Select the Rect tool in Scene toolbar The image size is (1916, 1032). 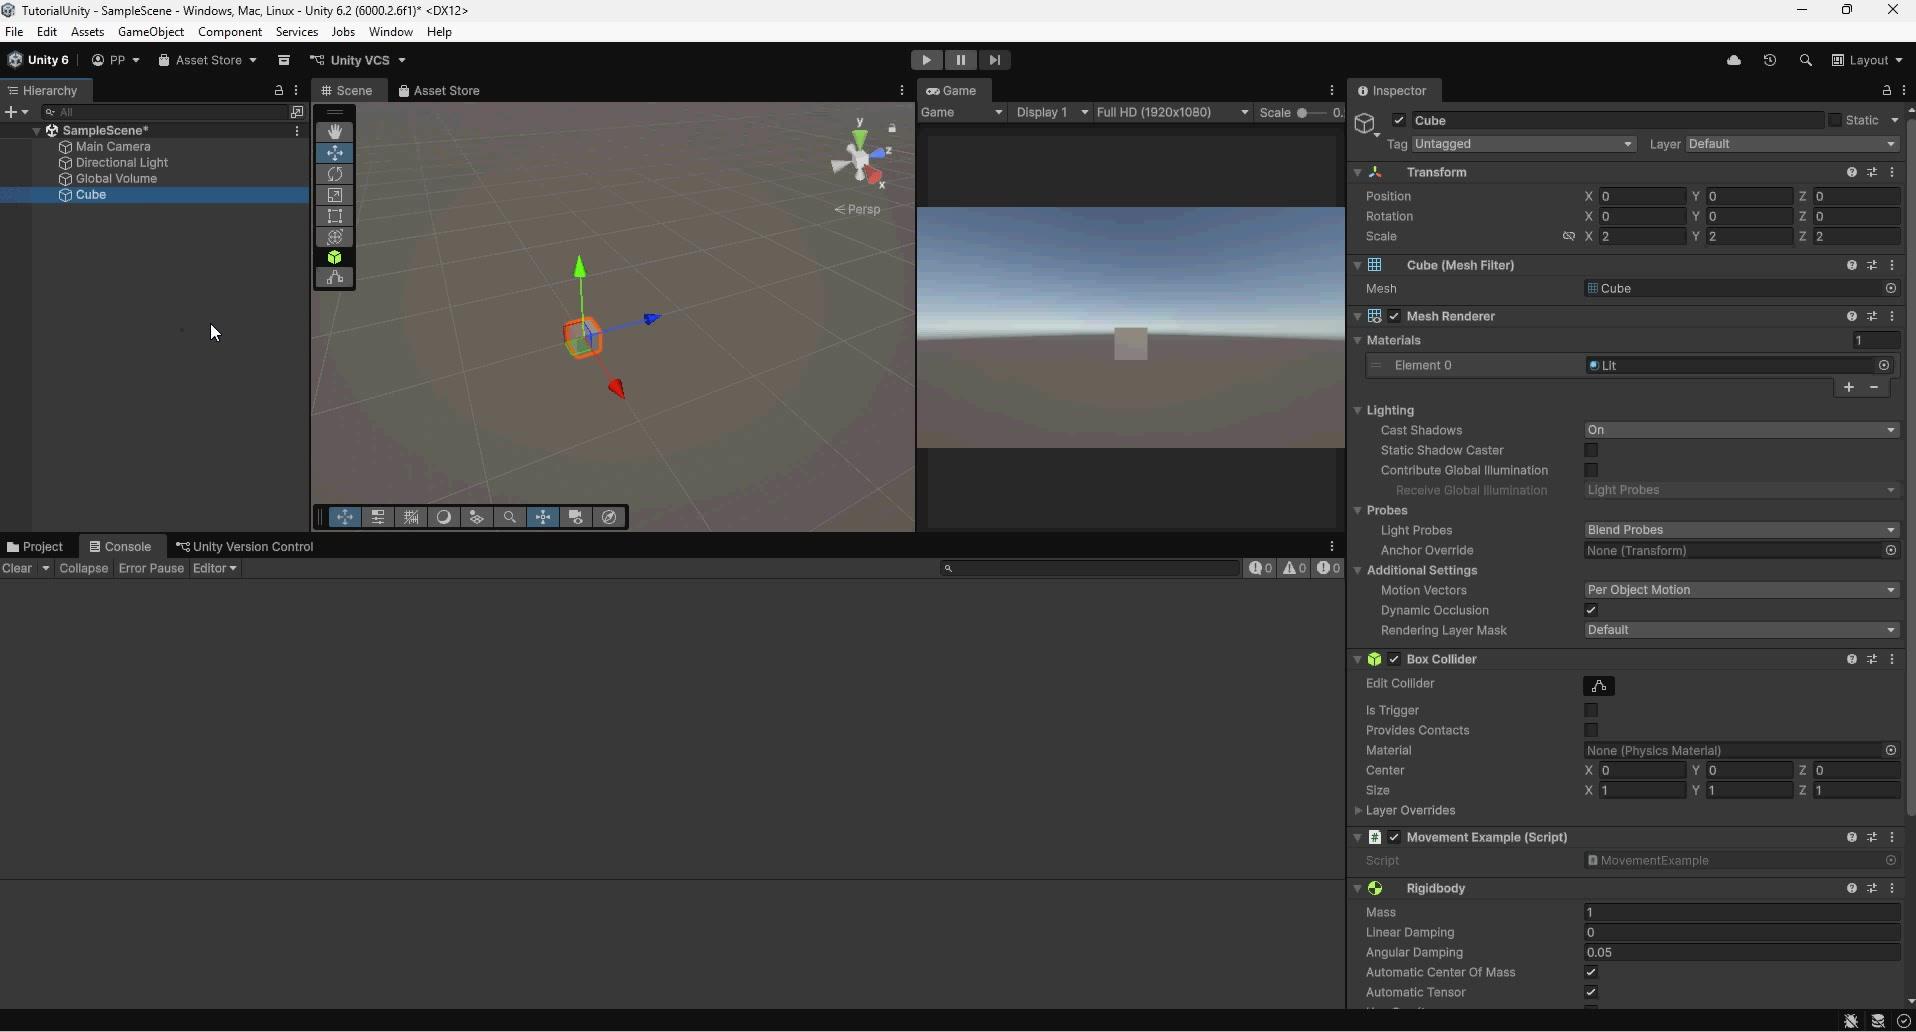pos(335,216)
